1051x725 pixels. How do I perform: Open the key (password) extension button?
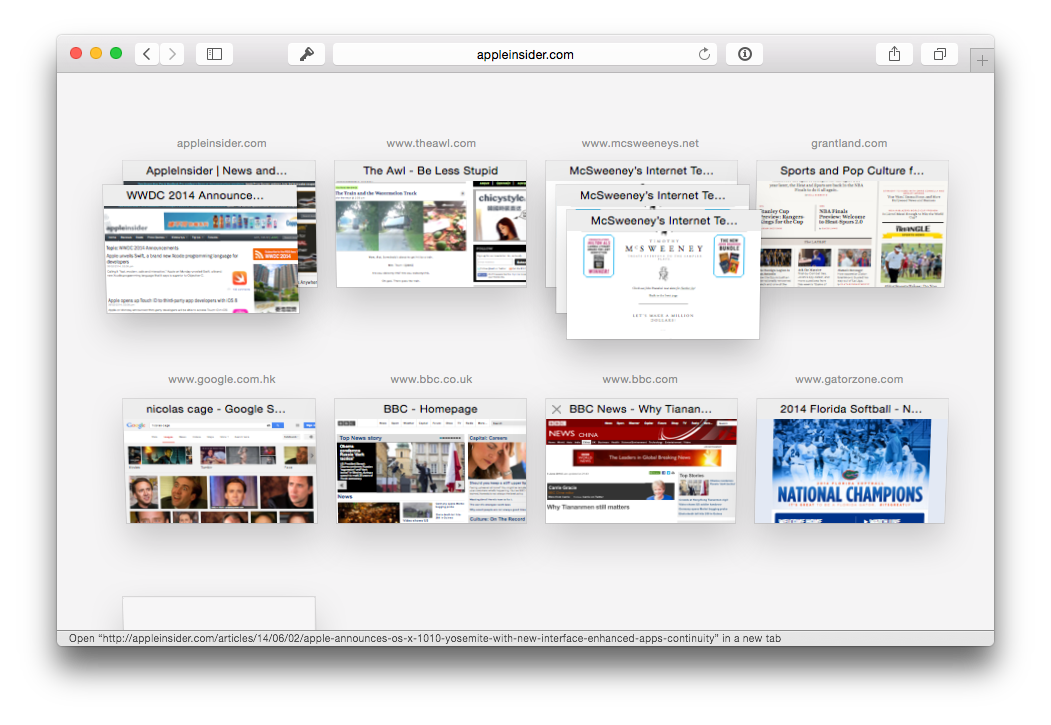(306, 54)
